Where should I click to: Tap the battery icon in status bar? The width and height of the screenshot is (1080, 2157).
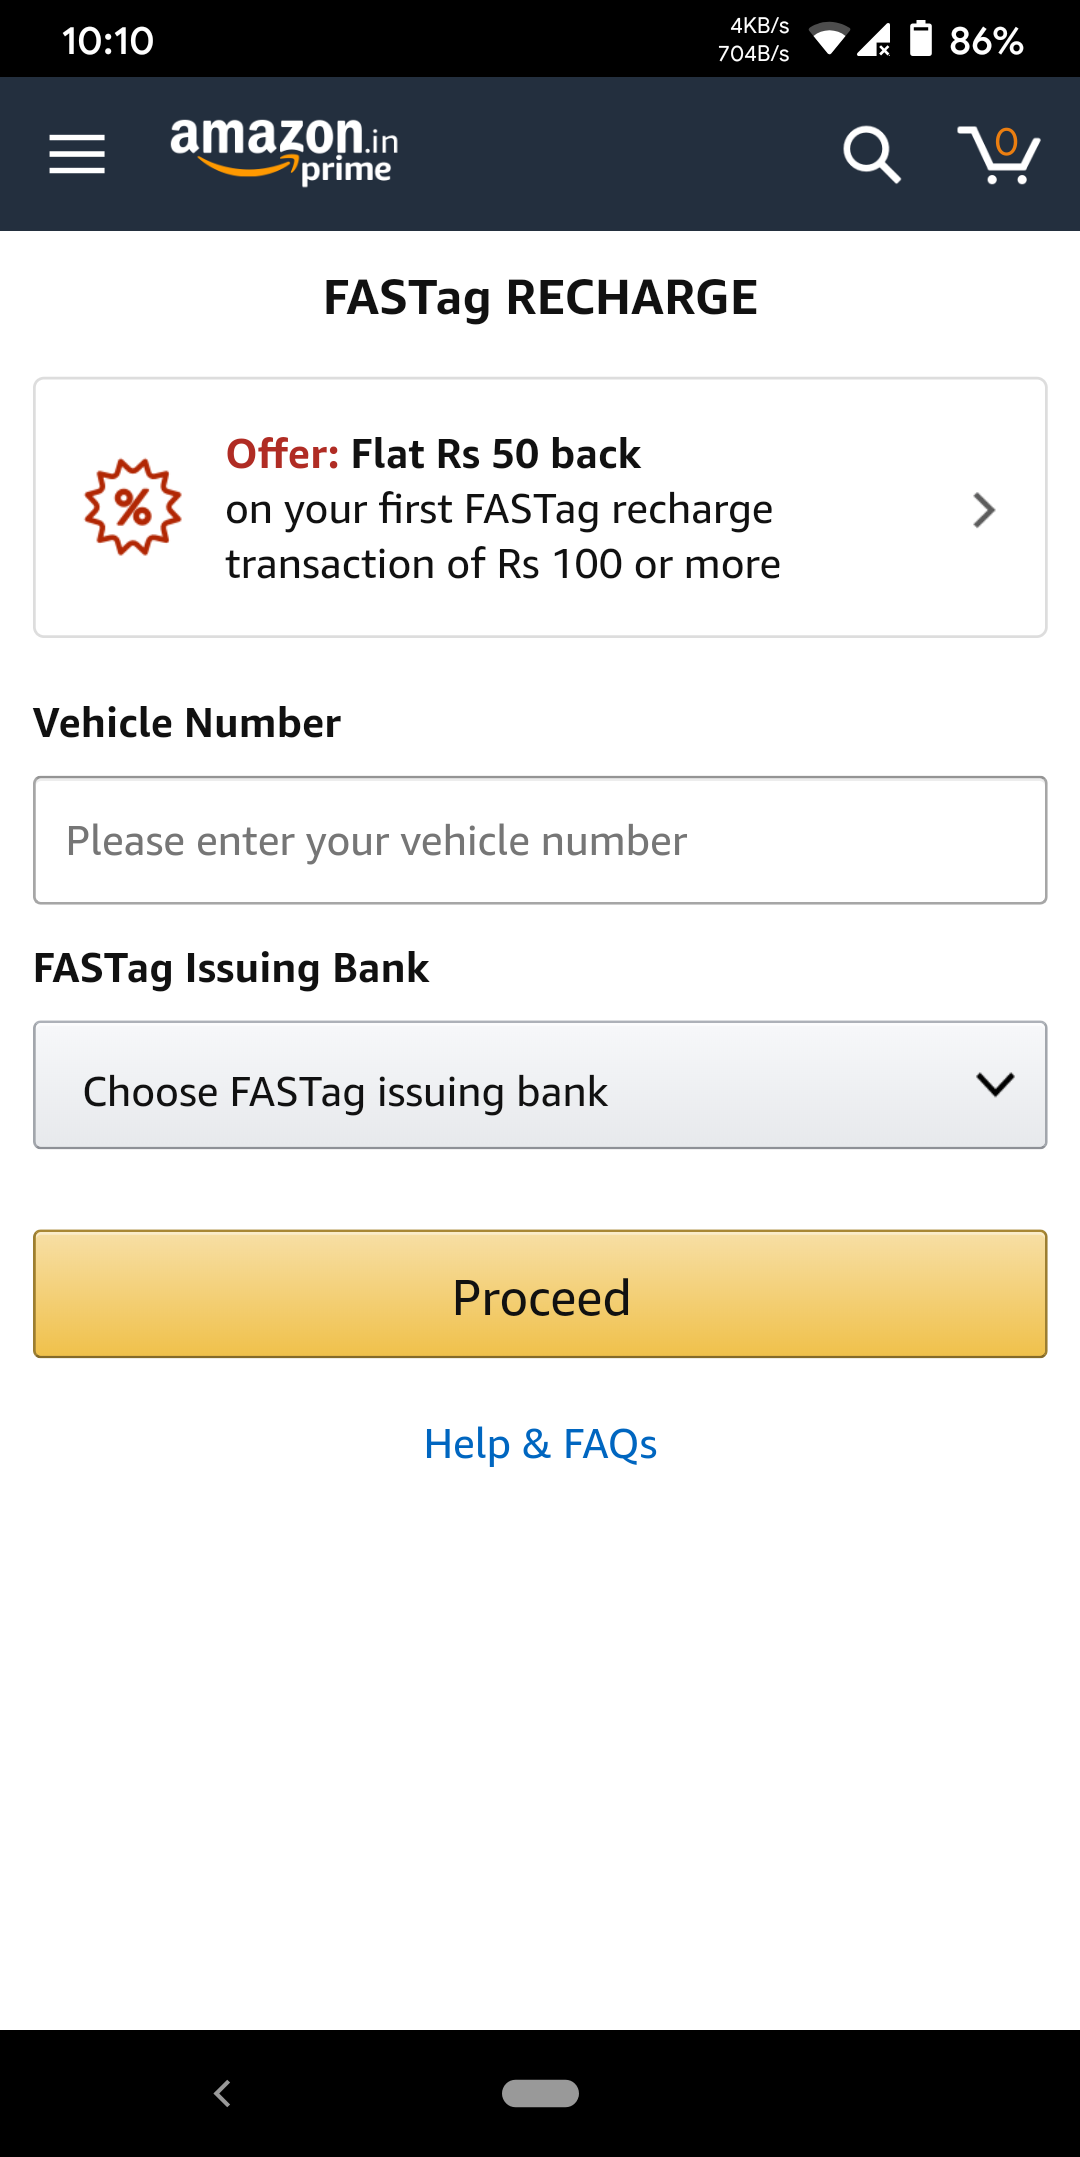[920, 40]
